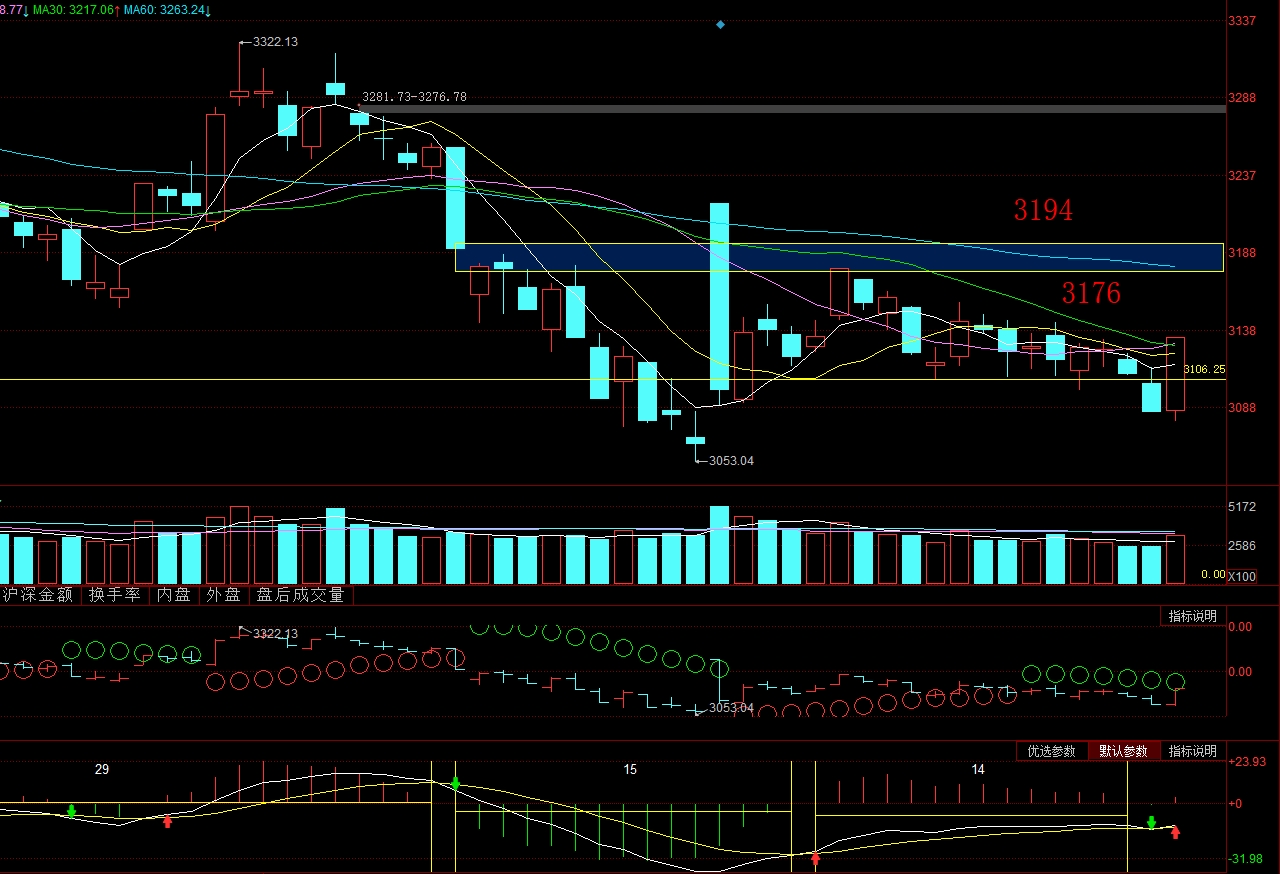Select the 外盘 tab
Screen dimensions: 1280x874
click(223, 594)
